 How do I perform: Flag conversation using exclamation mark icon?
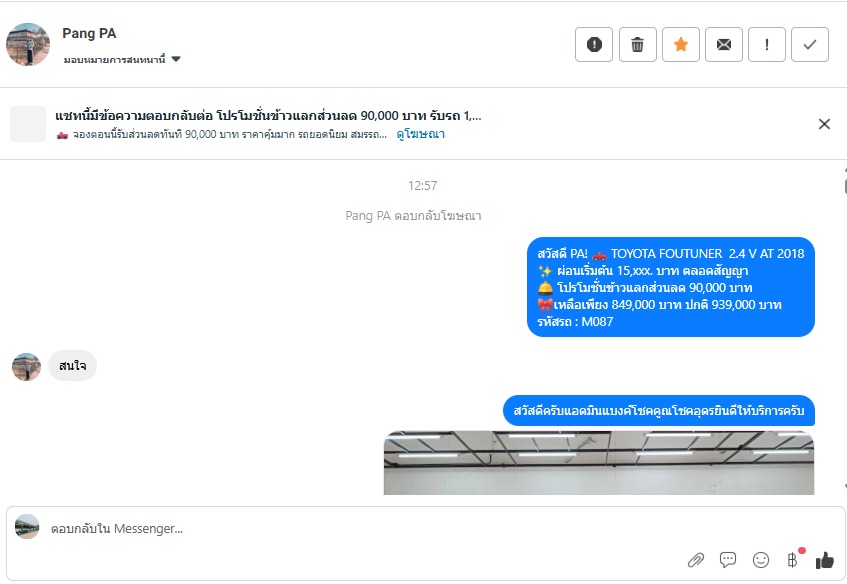point(767,44)
